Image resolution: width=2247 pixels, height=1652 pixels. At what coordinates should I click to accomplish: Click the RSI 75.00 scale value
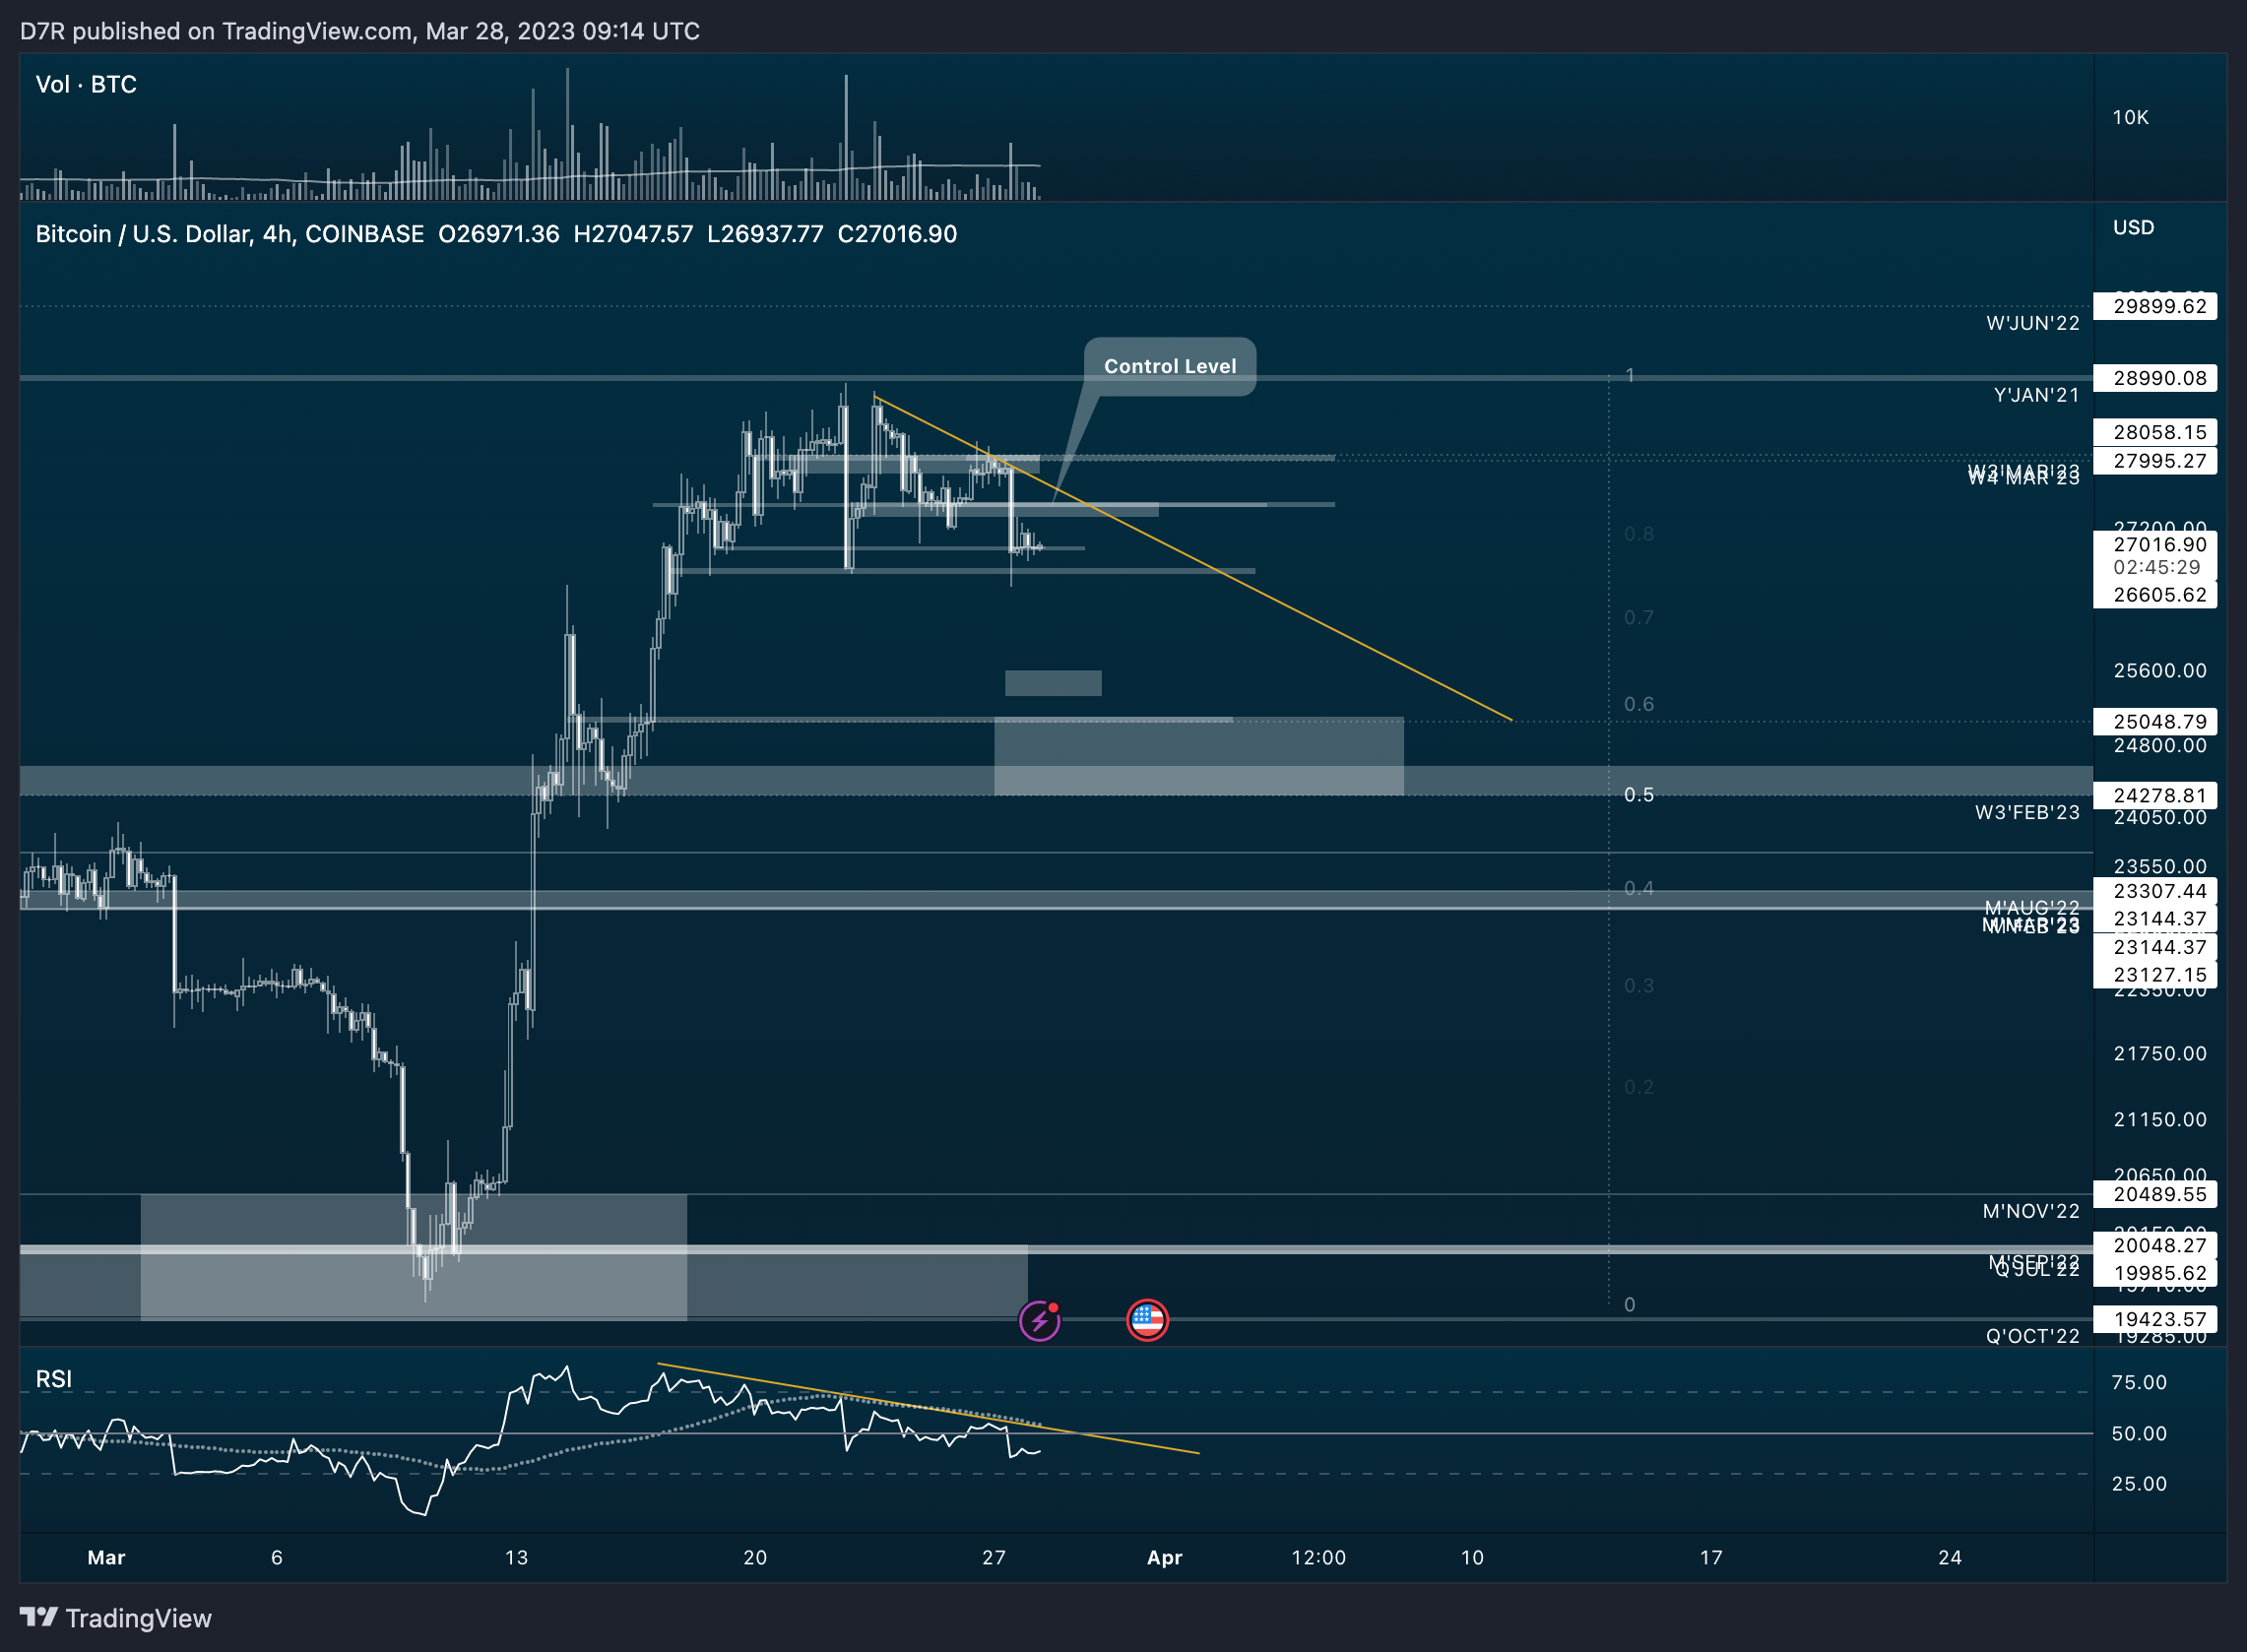pos(2139,1383)
